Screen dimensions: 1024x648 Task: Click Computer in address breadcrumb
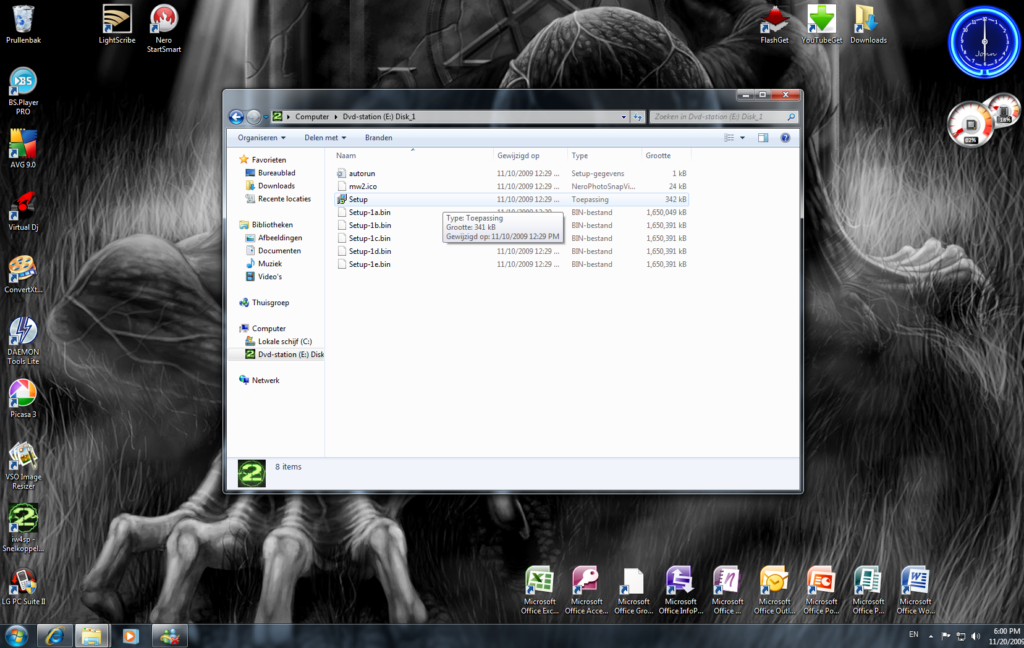(x=312, y=117)
